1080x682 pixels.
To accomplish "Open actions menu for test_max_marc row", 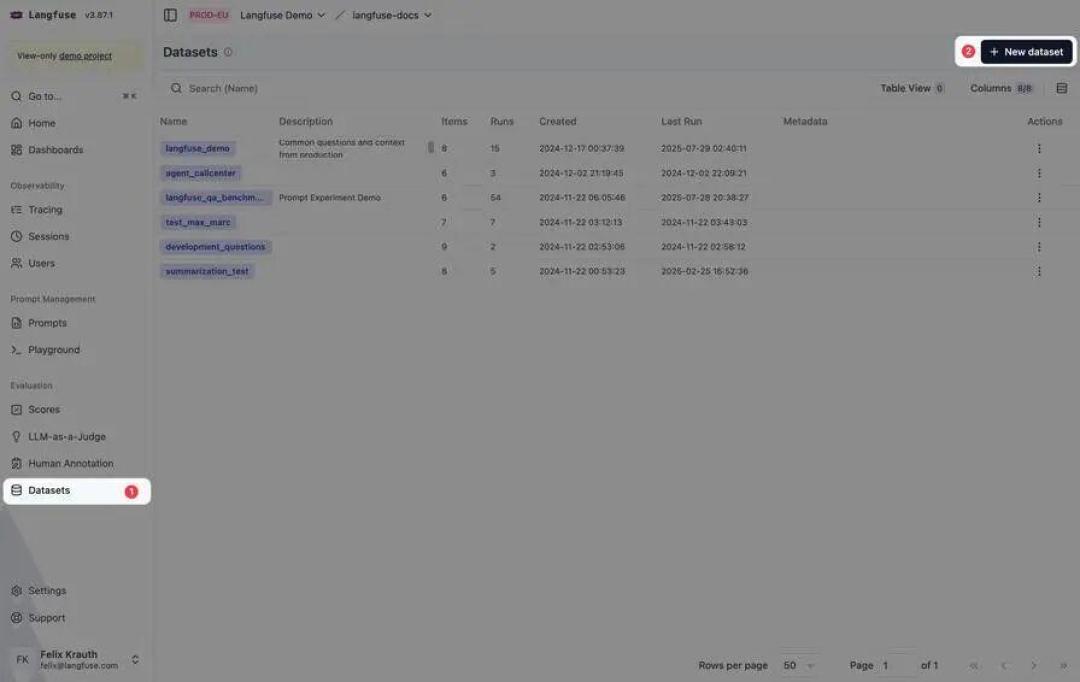I will [x=1039, y=223].
